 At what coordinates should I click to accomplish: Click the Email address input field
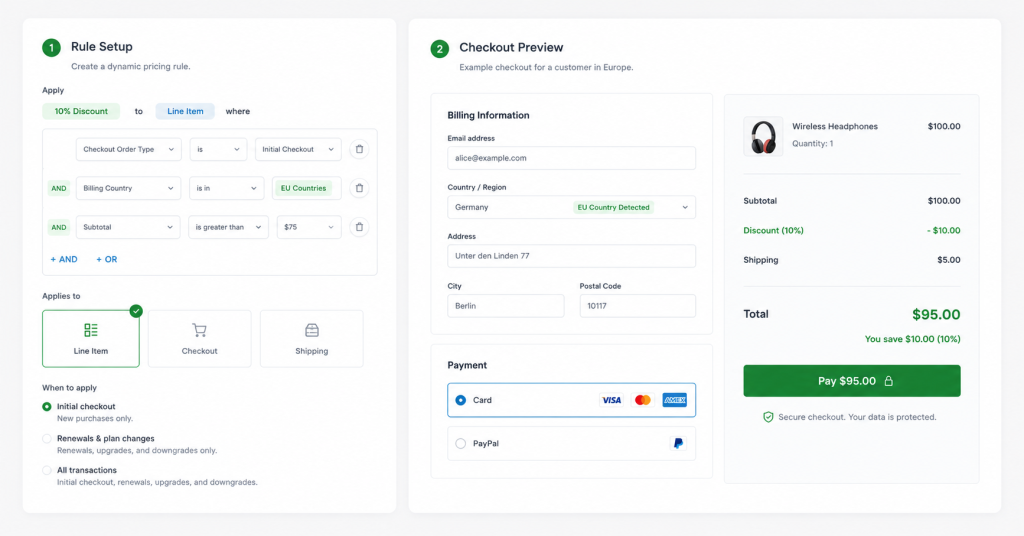coord(571,158)
